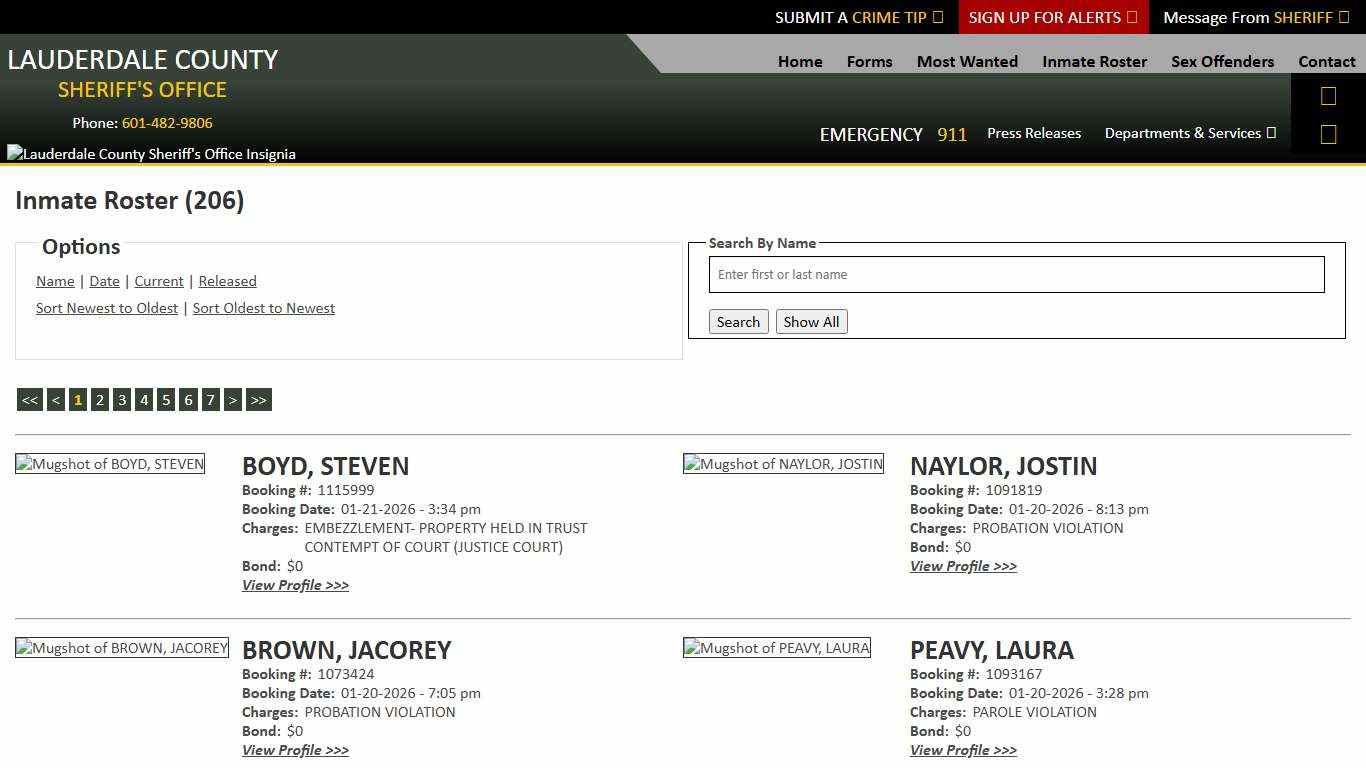
Task: Expand Sign Up For Alerts
Action: pyautogui.click(x=1053, y=17)
